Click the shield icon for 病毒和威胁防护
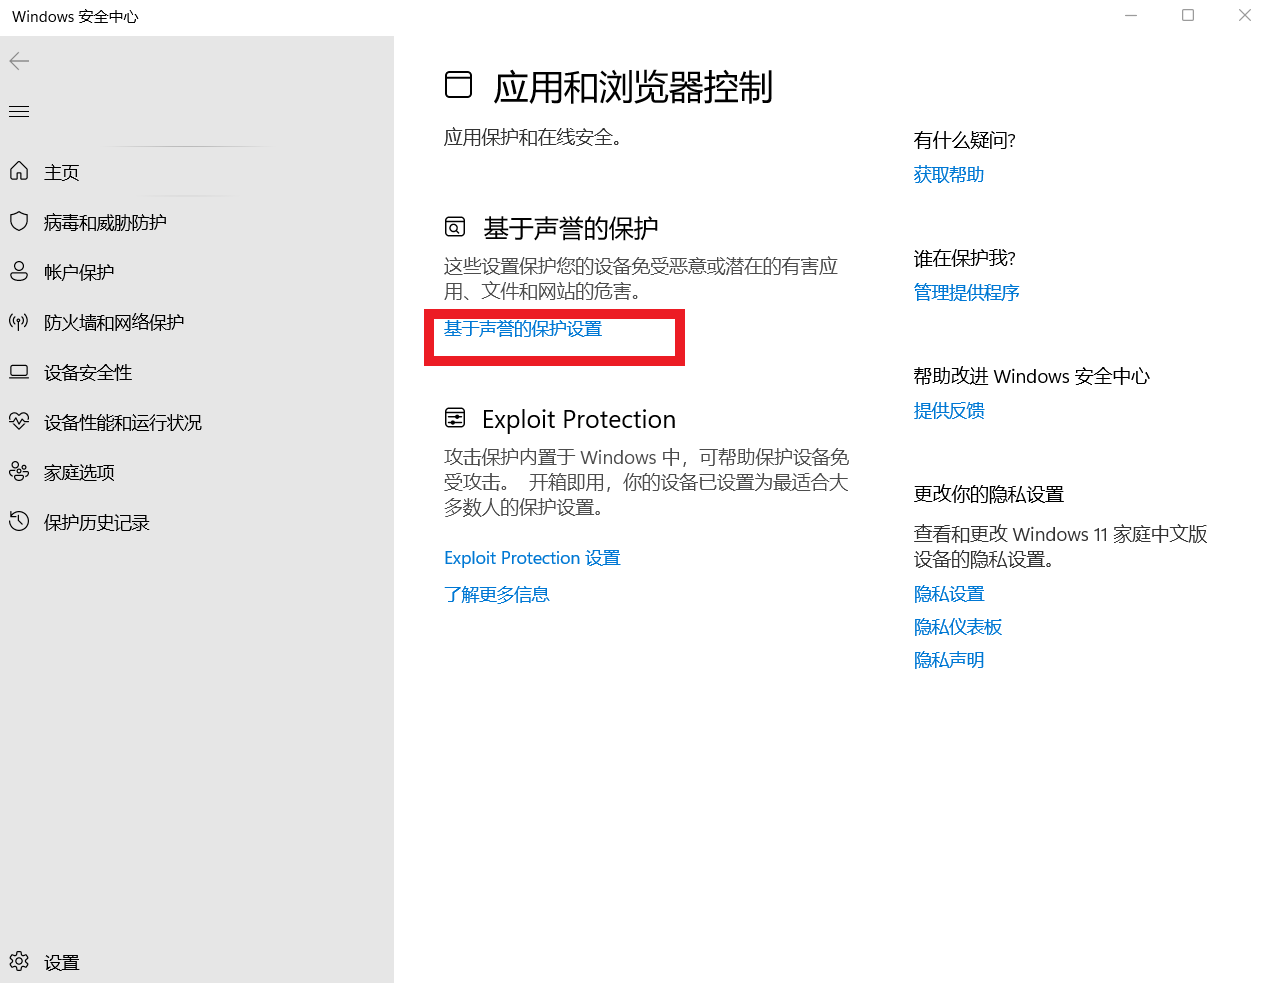This screenshot has height=983, width=1268. coord(19,221)
